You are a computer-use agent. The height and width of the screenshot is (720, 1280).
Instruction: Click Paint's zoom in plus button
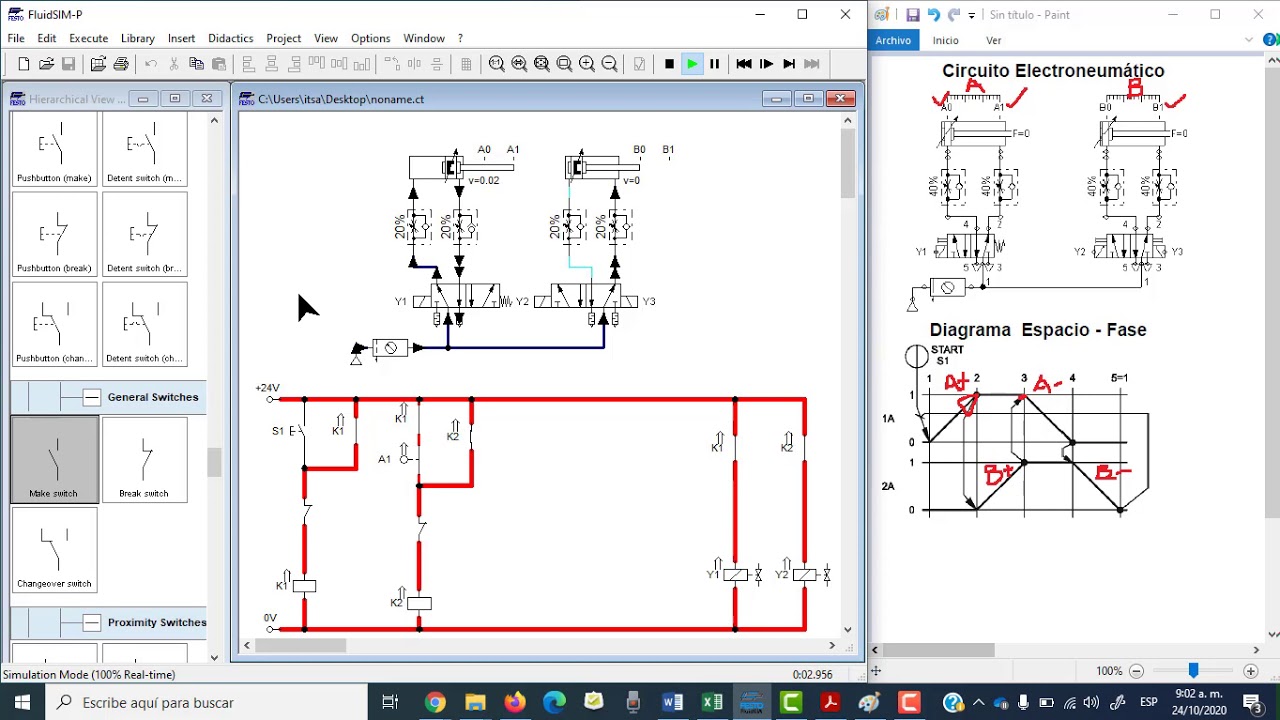(x=1251, y=671)
